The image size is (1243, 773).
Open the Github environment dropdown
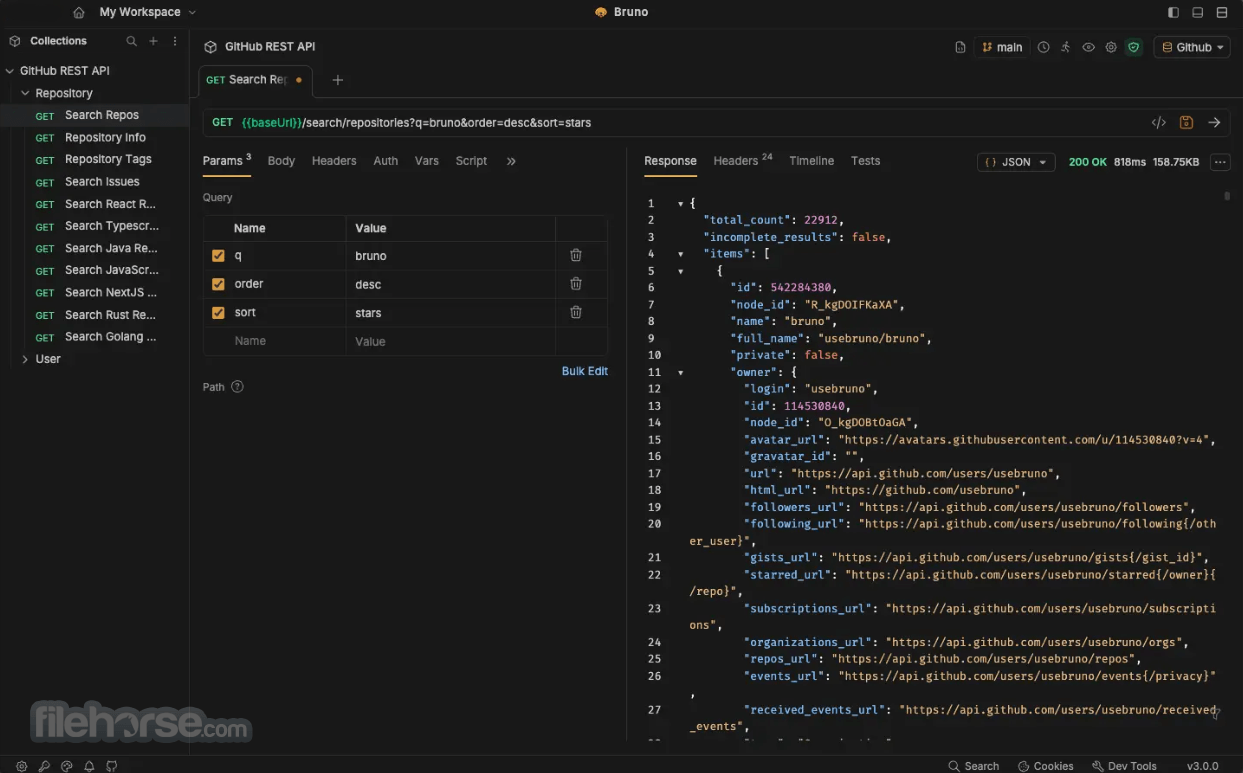1191,47
